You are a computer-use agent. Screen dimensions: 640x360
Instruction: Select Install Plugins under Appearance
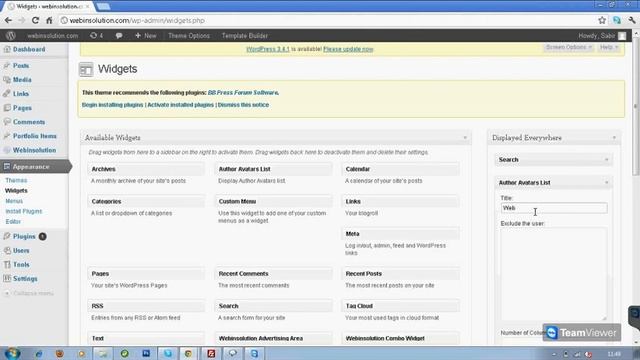coord(24,211)
